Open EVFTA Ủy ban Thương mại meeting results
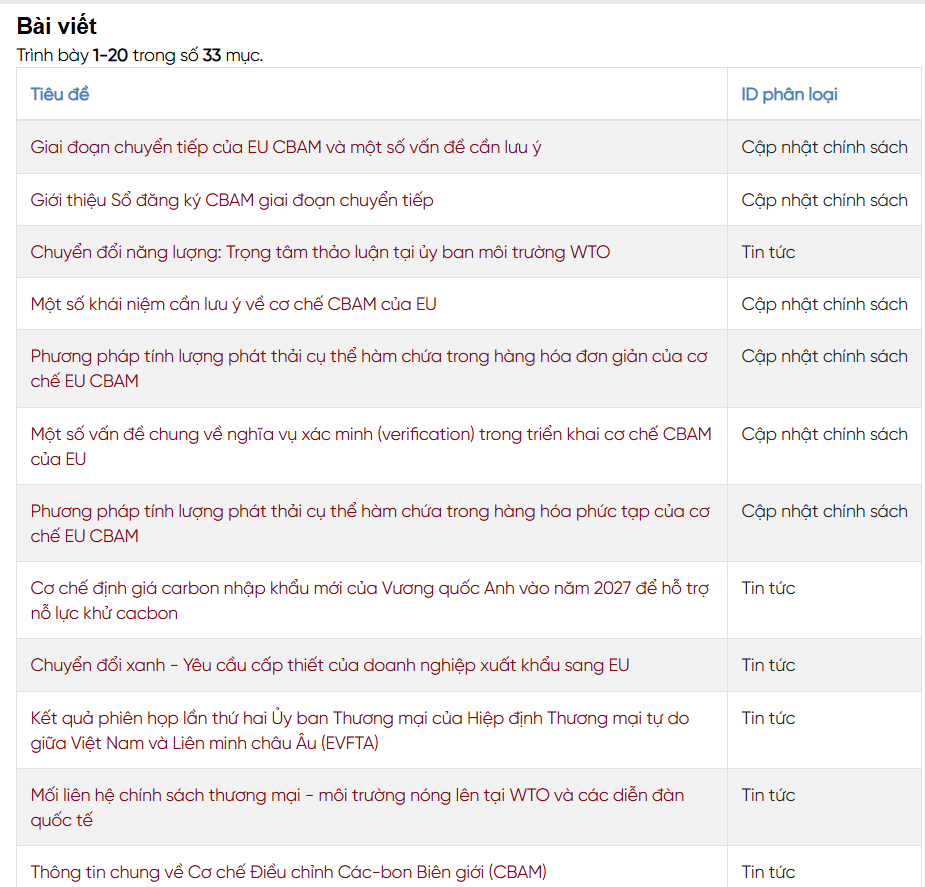Image resolution: width=925 pixels, height=887 pixels. pos(359,730)
